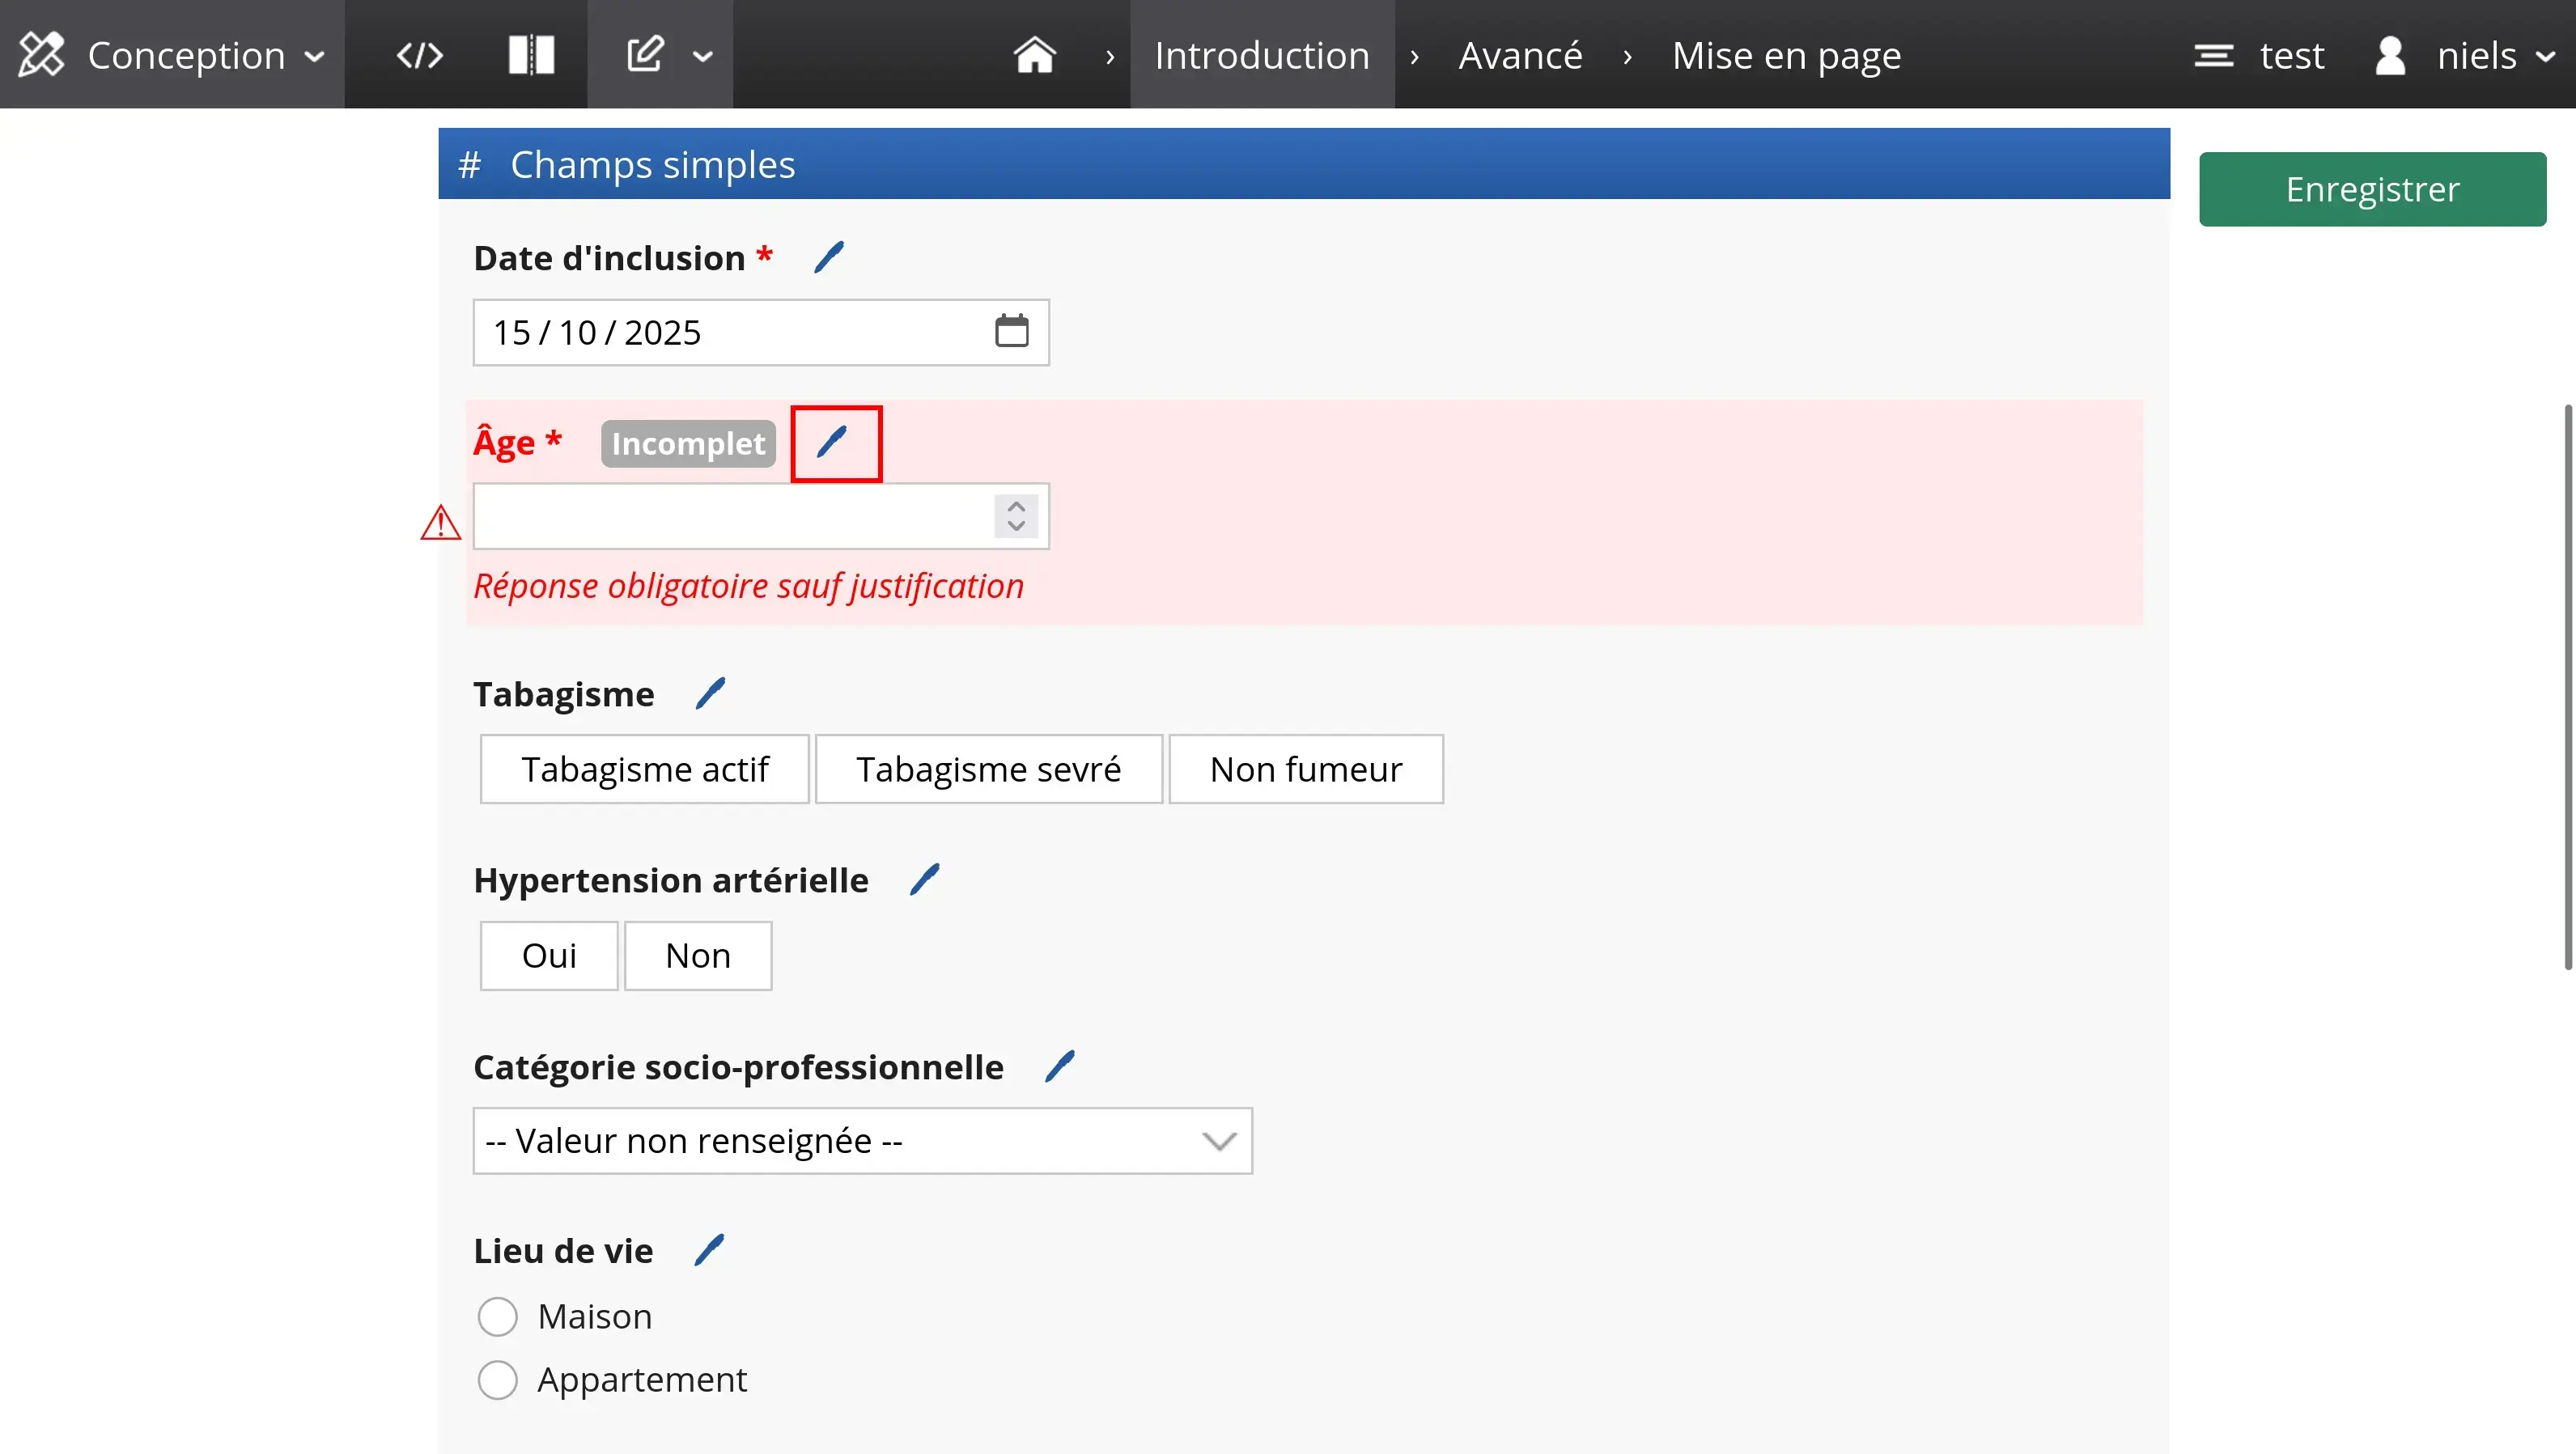The height and width of the screenshot is (1454, 2576).
Task: Click the home breadcrumb icon
Action: click(1034, 55)
